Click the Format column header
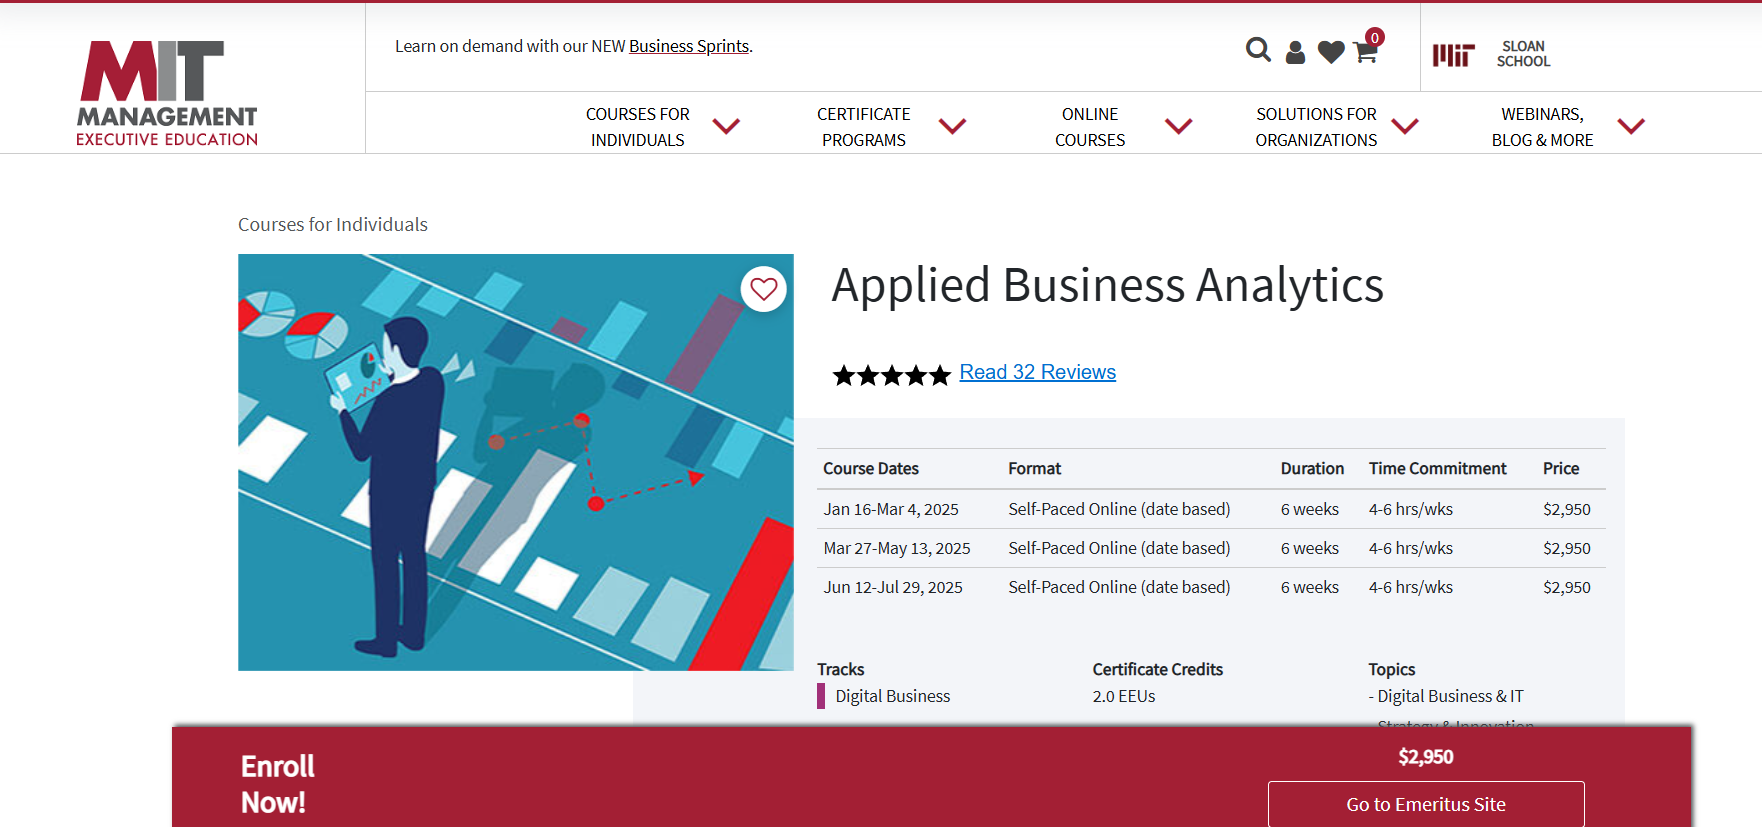The height and width of the screenshot is (827, 1762). point(1035,468)
